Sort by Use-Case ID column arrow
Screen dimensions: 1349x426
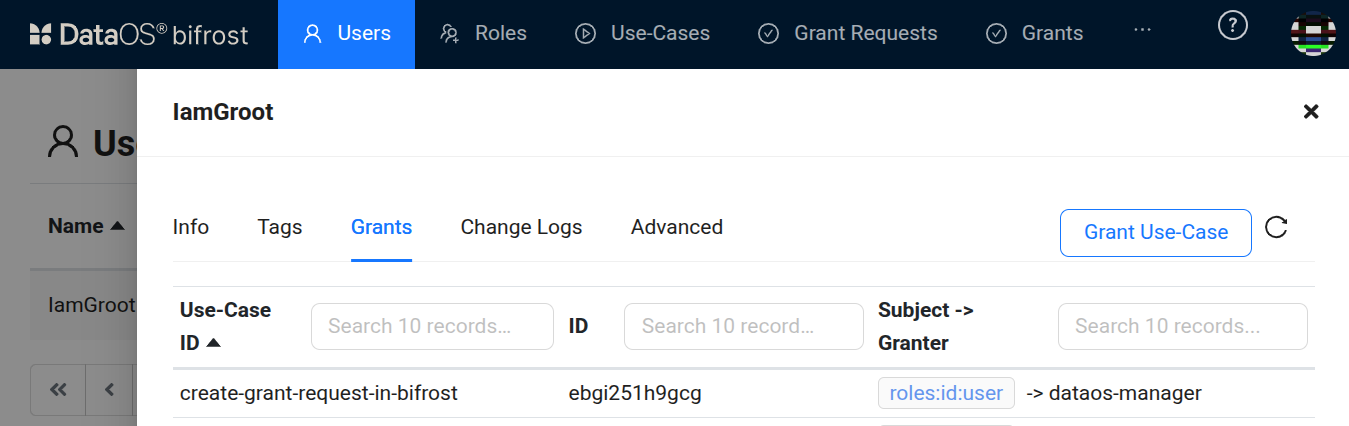214,344
